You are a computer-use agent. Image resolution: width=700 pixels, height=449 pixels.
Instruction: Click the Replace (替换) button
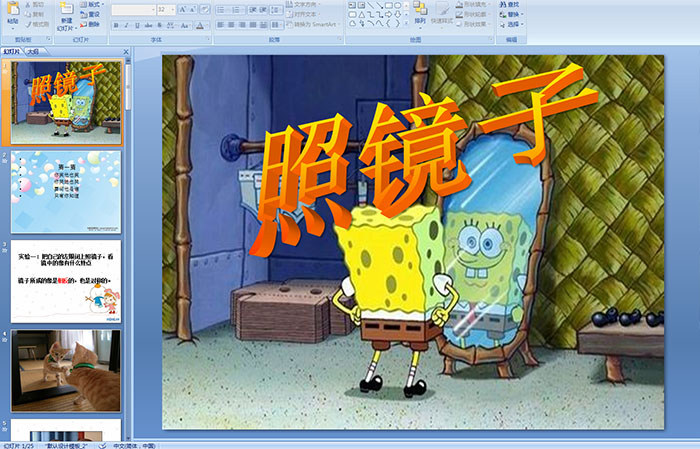pos(512,14)
